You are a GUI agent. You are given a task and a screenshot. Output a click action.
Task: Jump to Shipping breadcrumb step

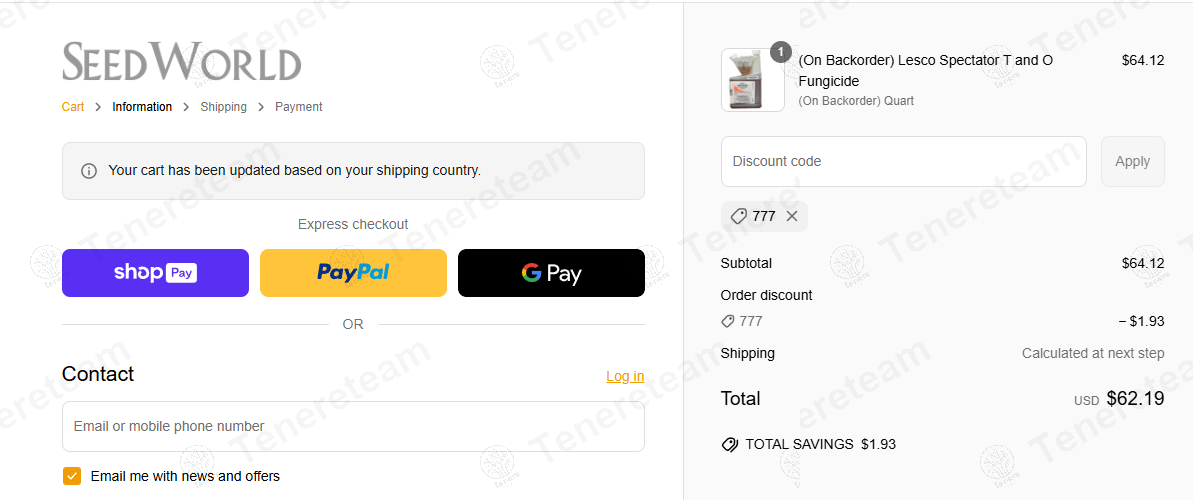(x=223, y=107)
